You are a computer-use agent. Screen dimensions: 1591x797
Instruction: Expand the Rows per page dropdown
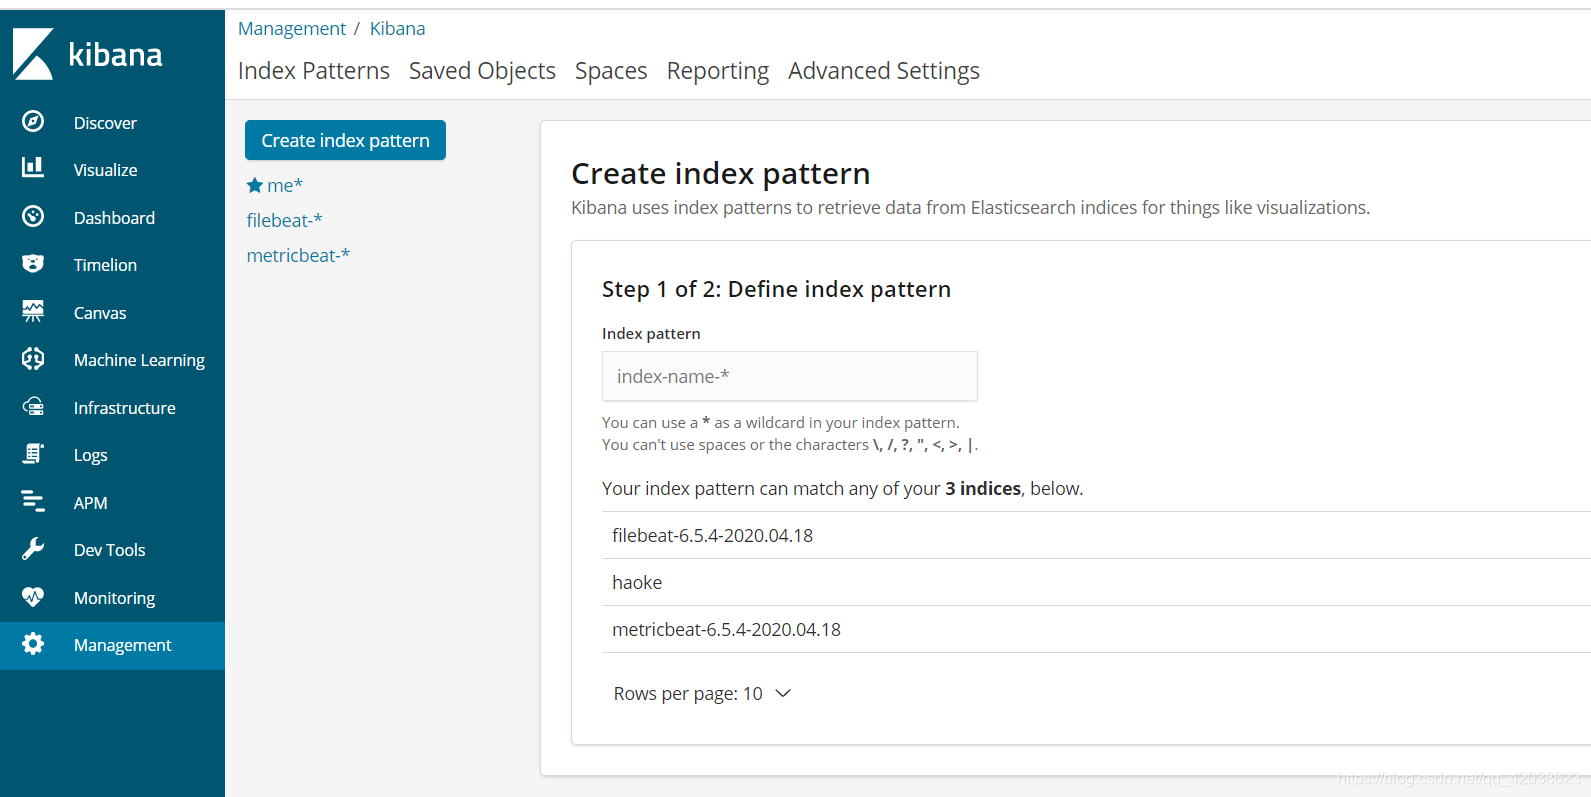tap(702, 694)
